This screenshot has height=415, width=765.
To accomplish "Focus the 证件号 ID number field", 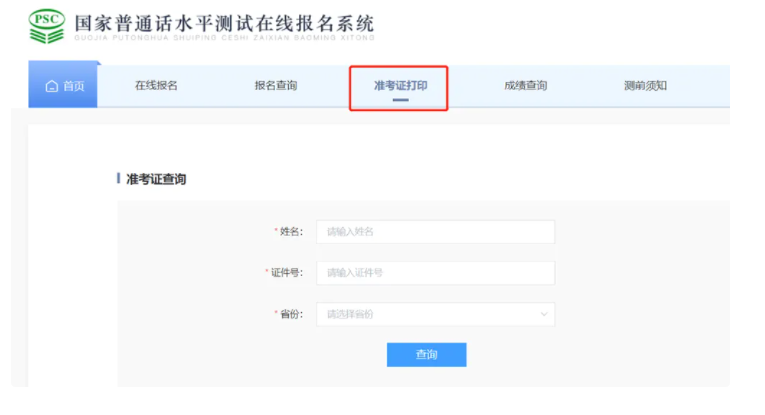I will (x=435, y=273).
